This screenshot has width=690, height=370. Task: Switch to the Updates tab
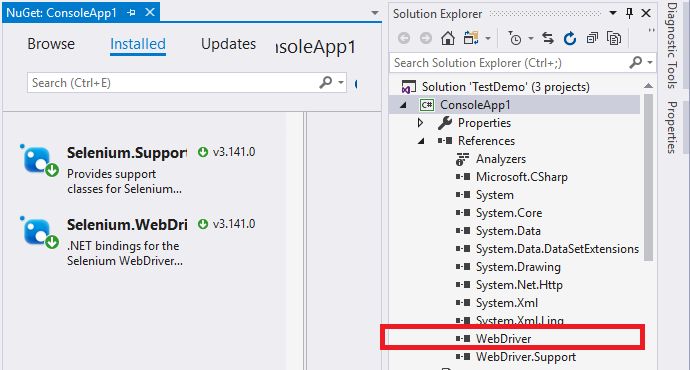(x=228, y=44)
